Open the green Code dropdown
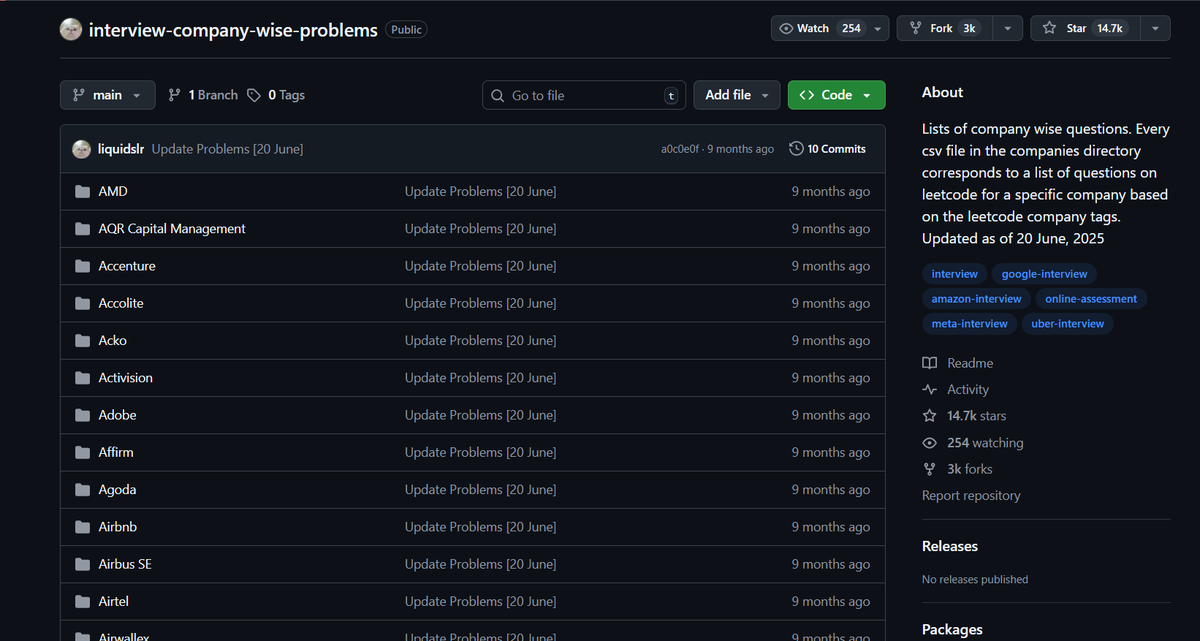 coord(836,95)
